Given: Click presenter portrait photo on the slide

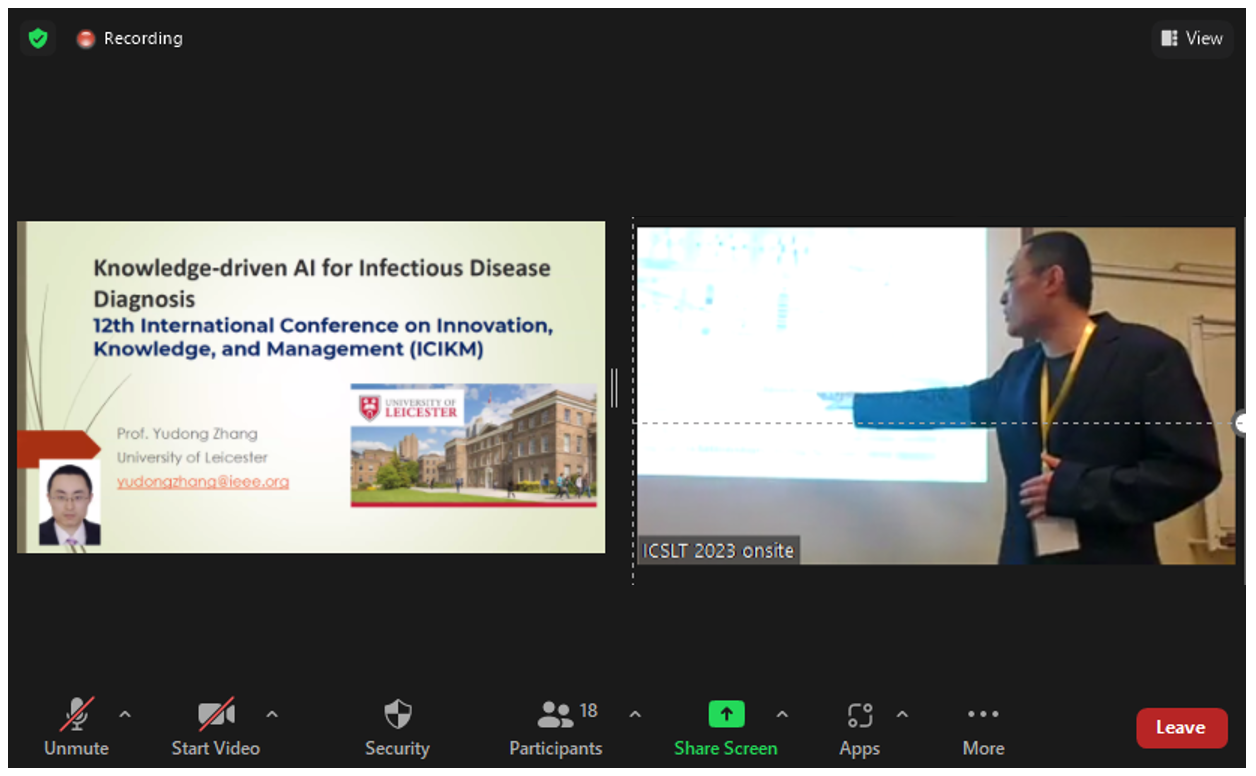Looking at the screenshot, I should [70, 503].
